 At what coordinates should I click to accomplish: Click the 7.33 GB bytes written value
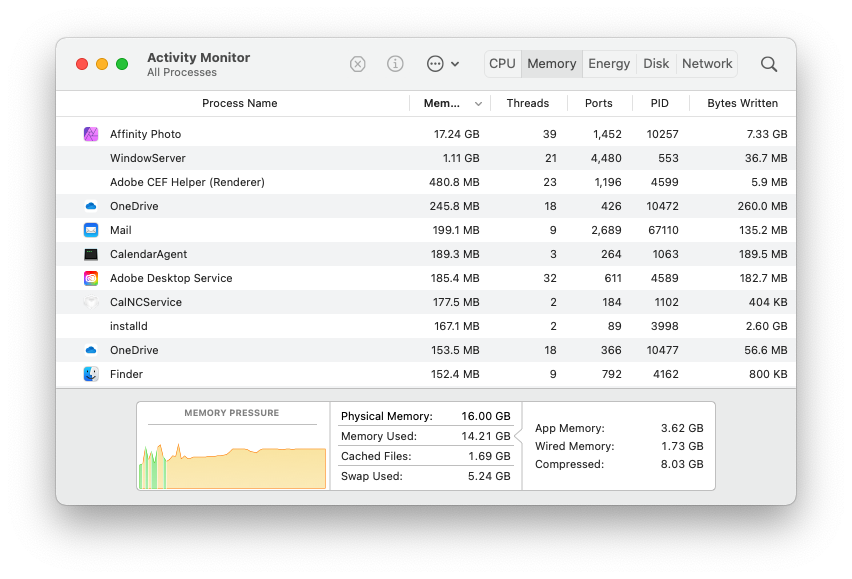[x=767, y=134]
